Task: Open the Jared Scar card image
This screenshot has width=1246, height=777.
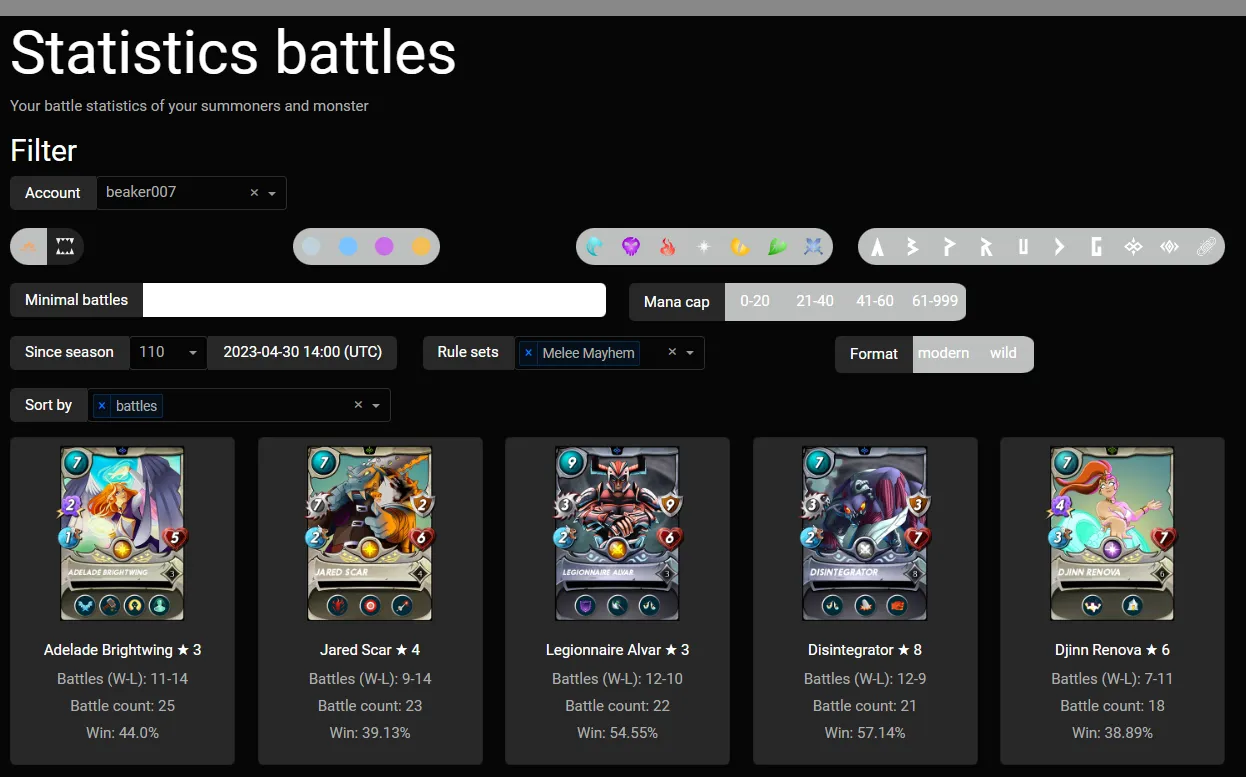Action: click(370, 533)
